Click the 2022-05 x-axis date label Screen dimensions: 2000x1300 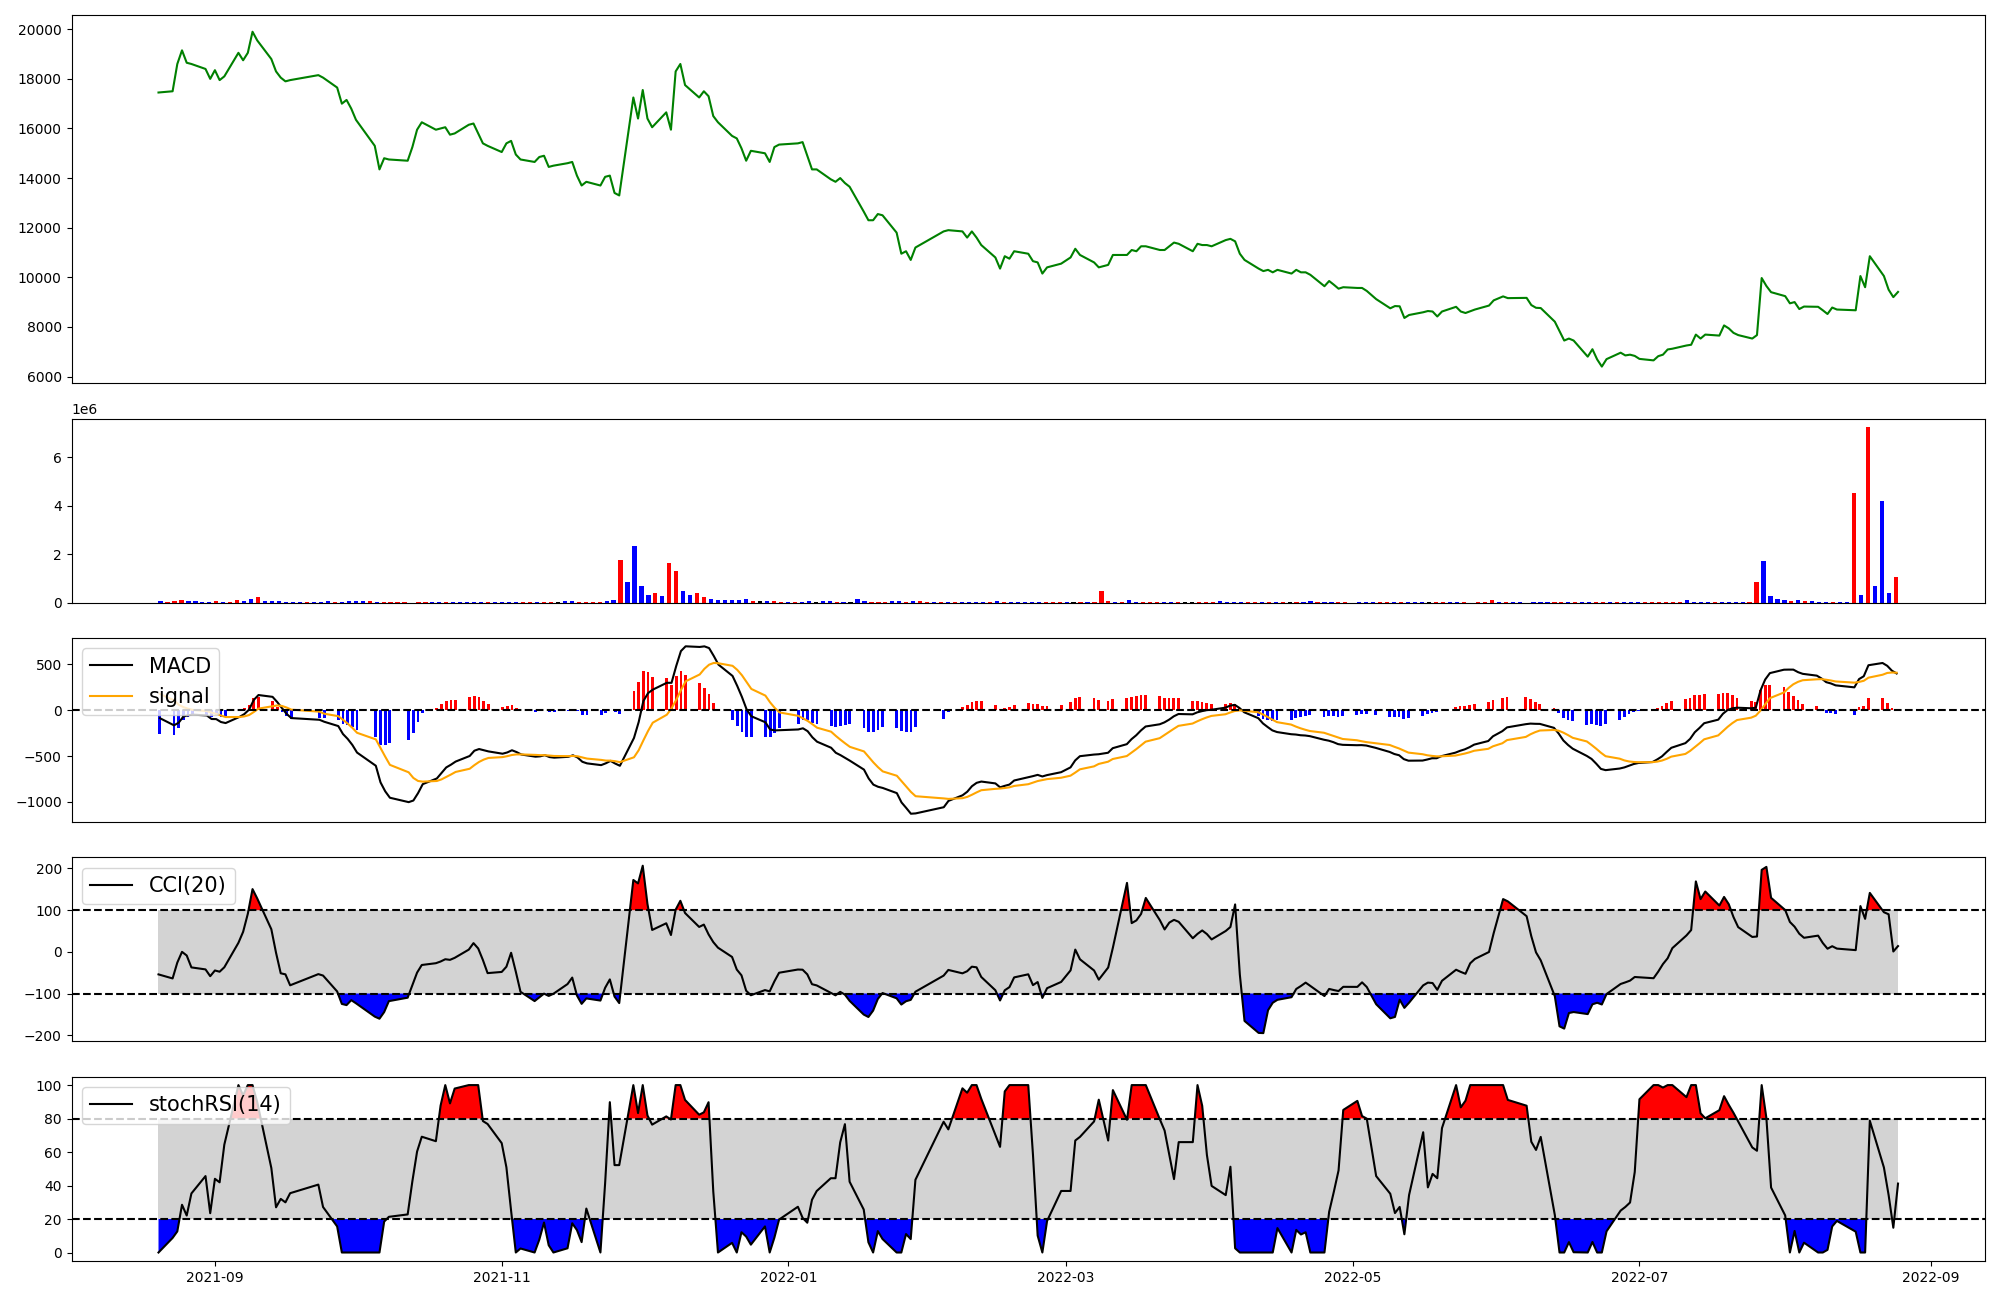coord(1353,1277)
